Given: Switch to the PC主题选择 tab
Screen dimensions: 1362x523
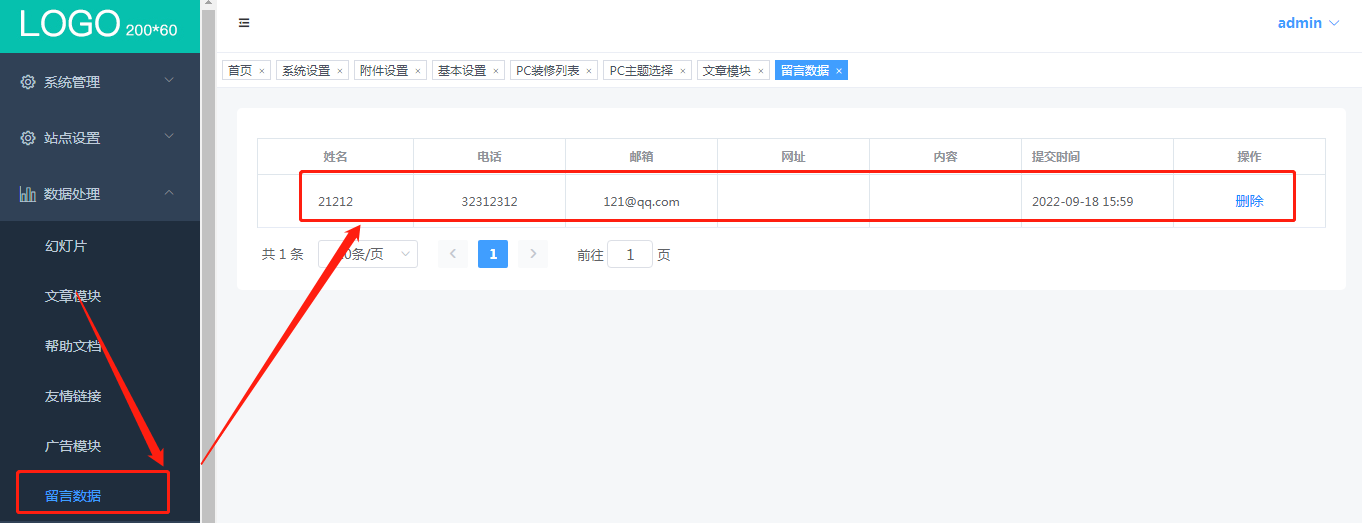Looking at the screenshot, I should coord(641,71).
